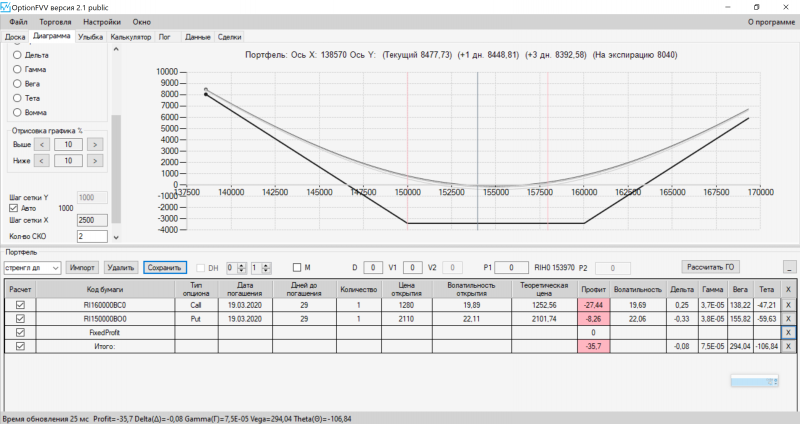The height and width of the screenshot is (424, 800).
Task: Delete the RI160000BC0 Call row with X
Action: click(x=788, y=305)
